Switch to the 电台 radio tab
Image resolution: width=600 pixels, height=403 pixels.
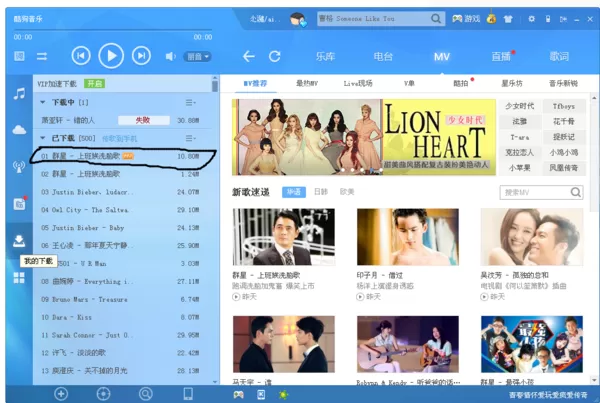pyautogui.click(x=383, y=57)
